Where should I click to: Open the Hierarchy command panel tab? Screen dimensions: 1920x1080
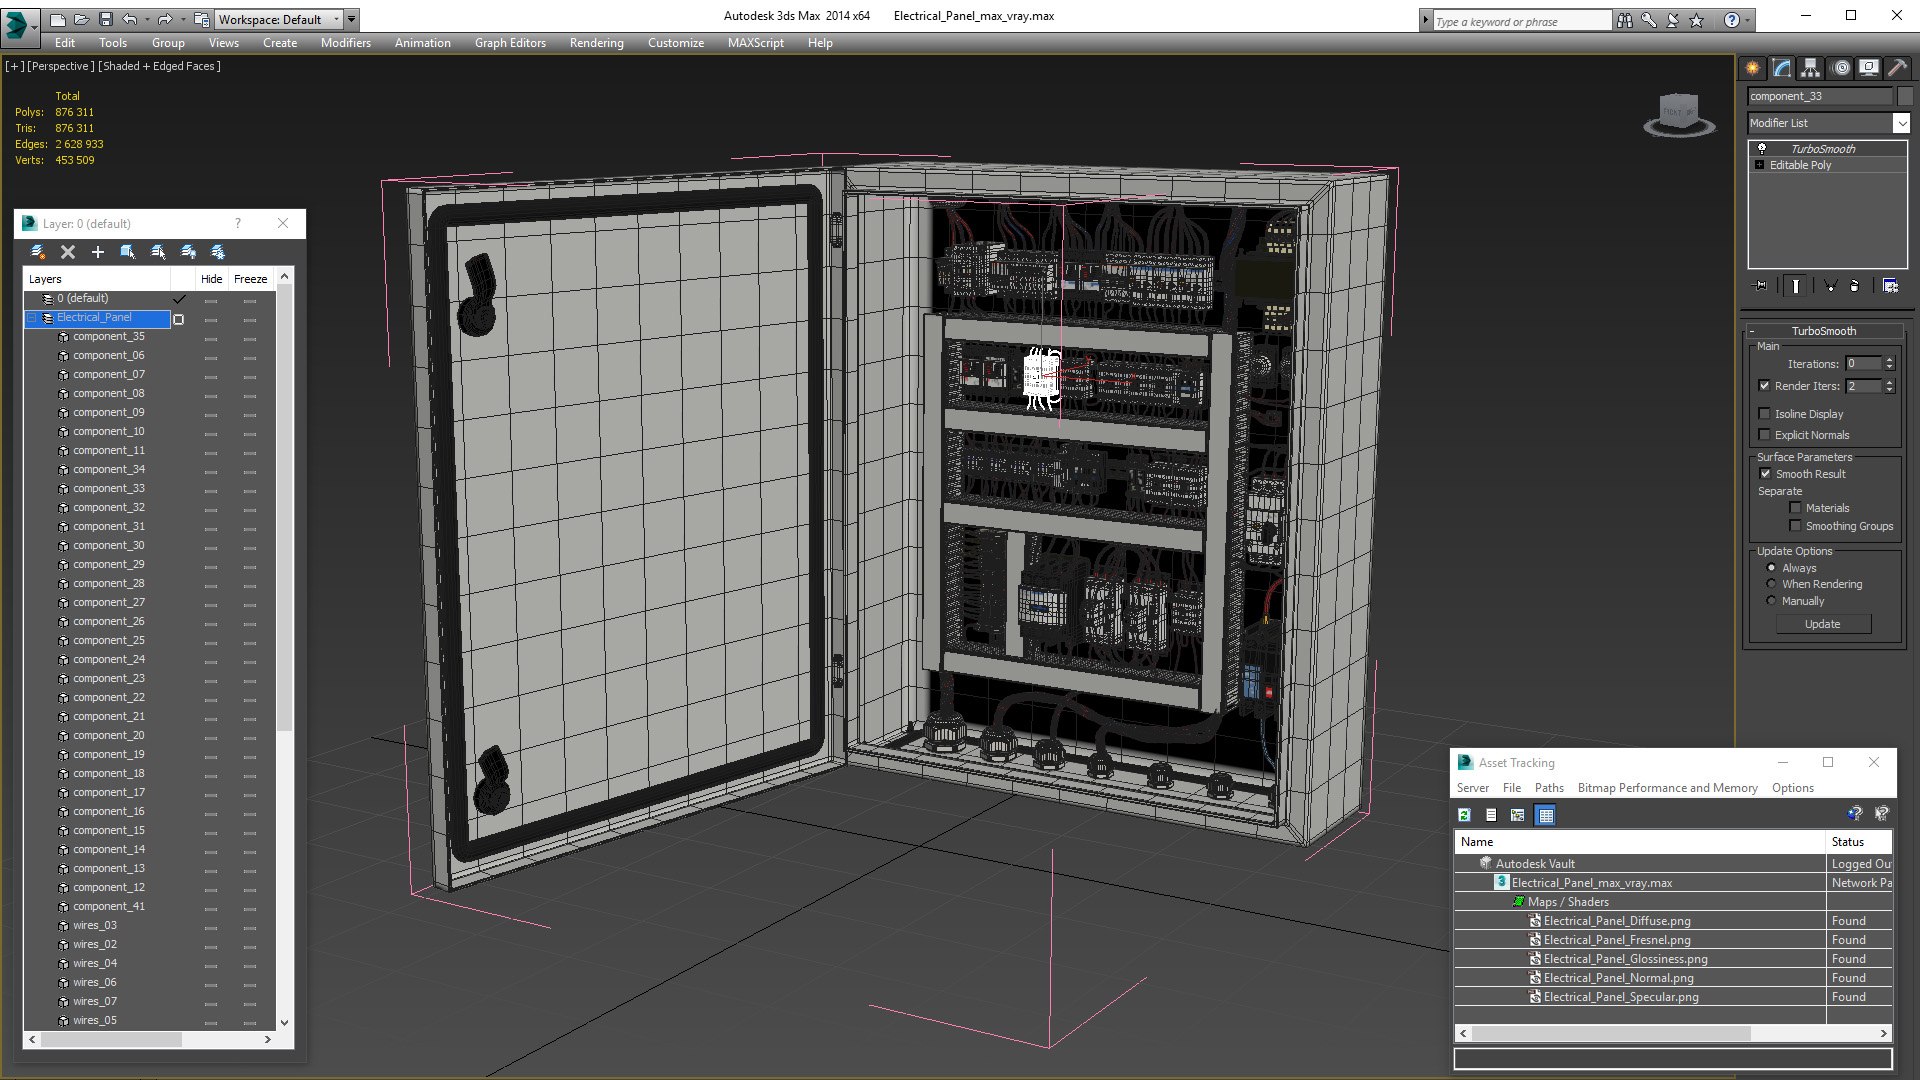(x=1811, y=68)
